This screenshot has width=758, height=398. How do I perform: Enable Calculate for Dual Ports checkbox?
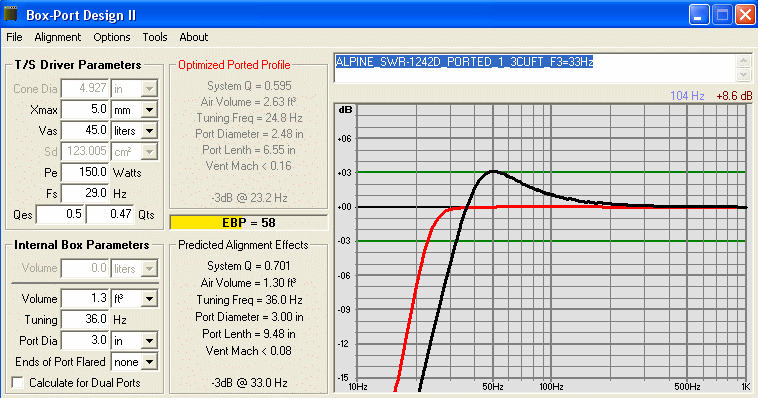point(18,383)
